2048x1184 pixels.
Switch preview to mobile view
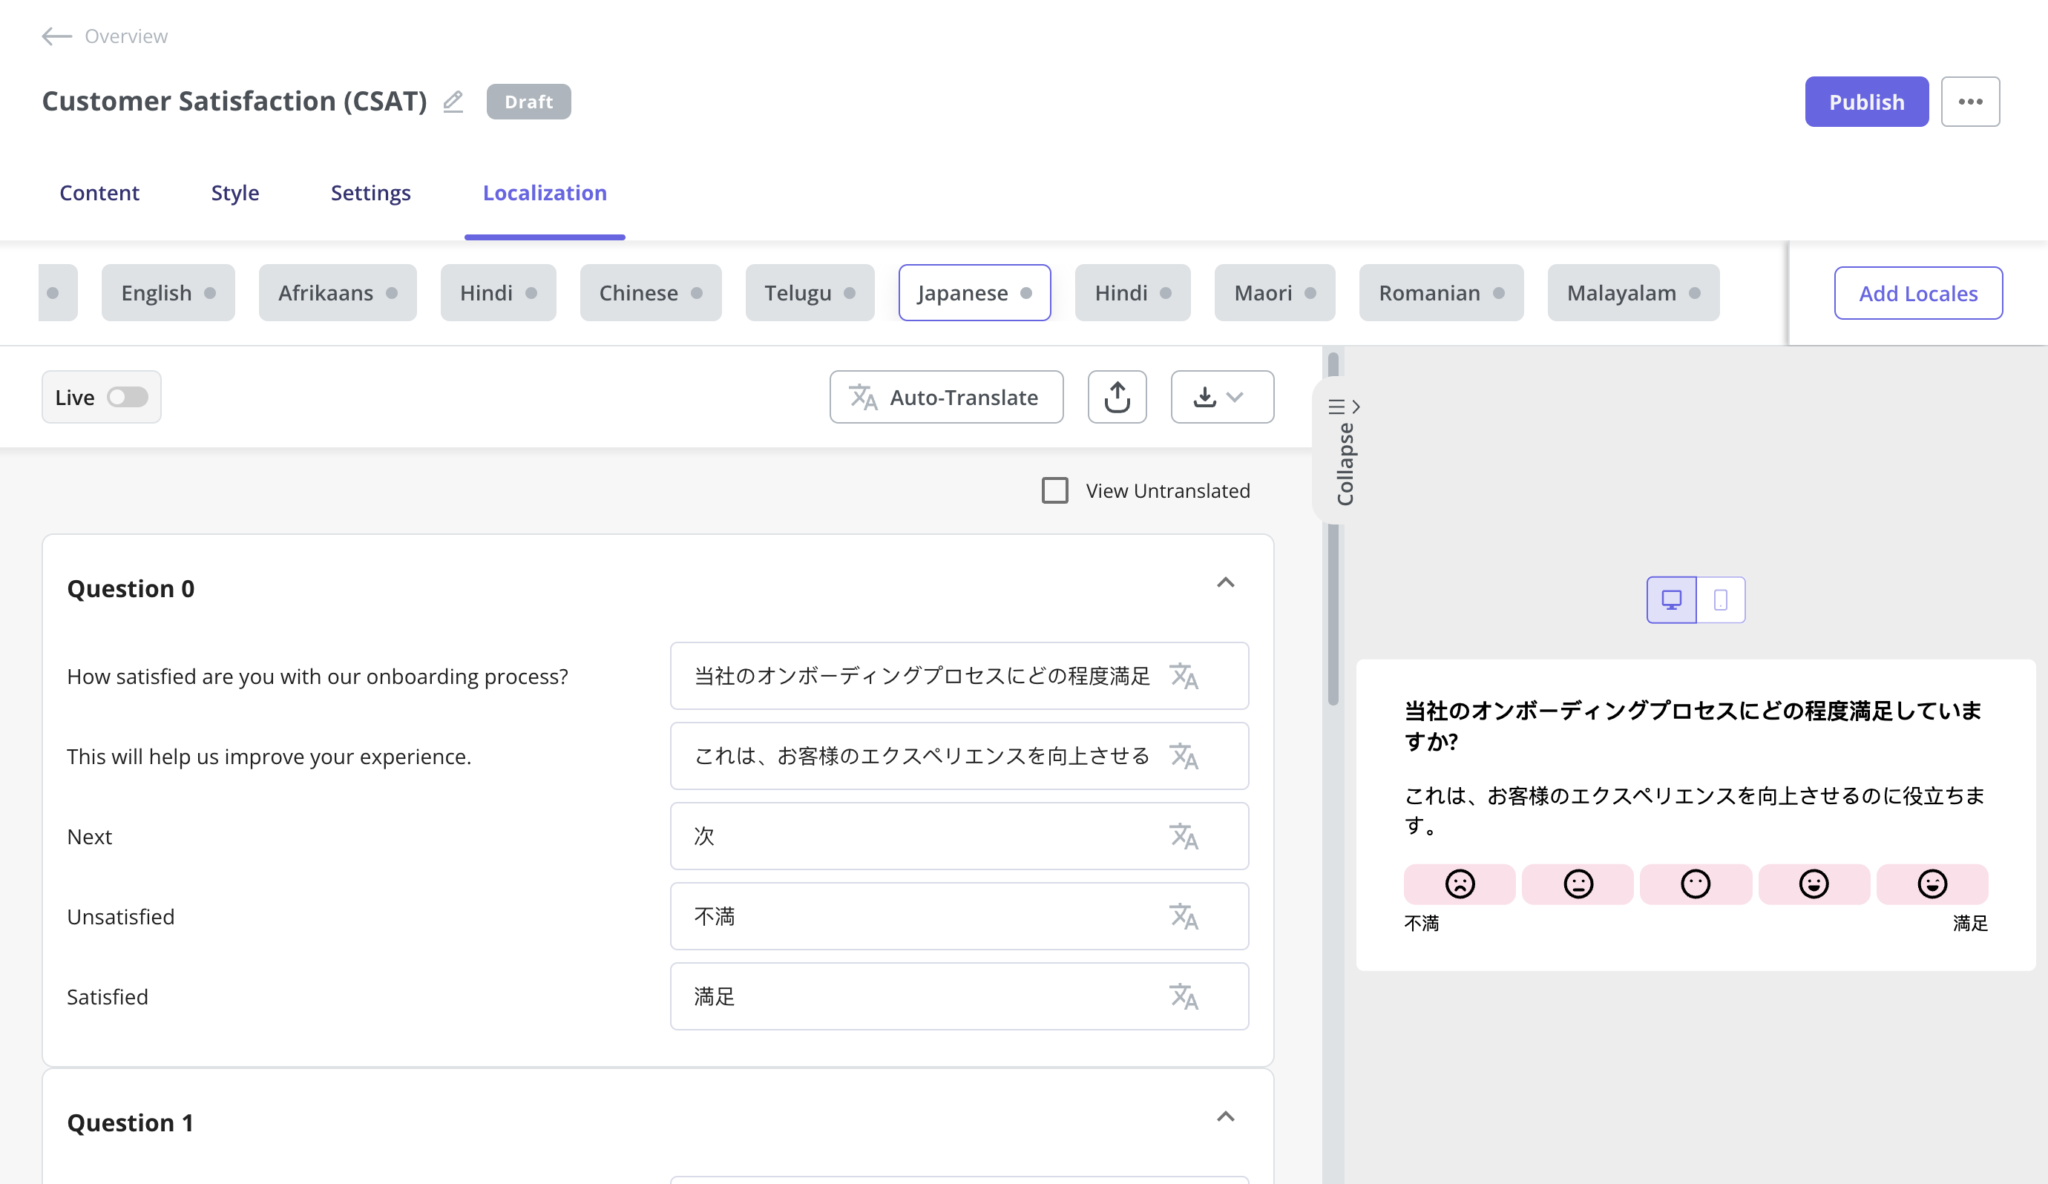point(1721,600)
